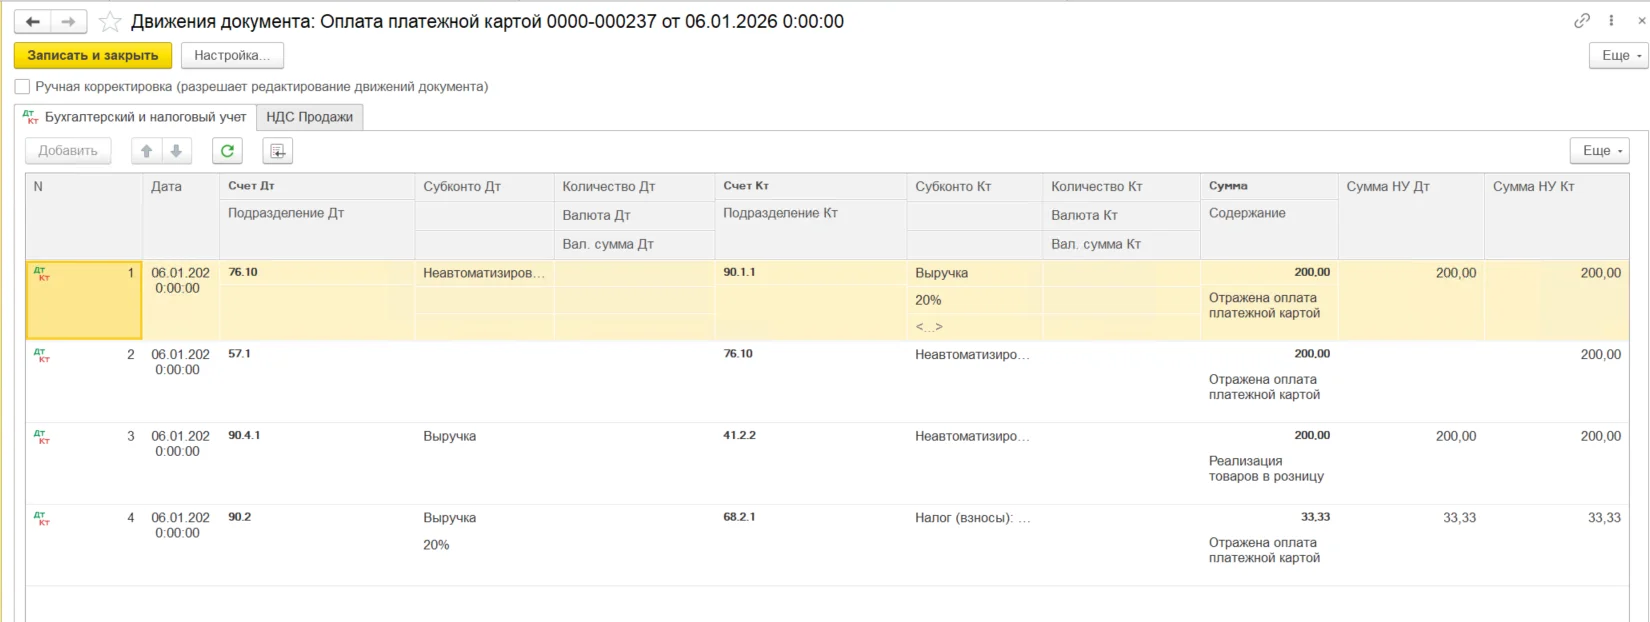Move the selected posting down

176,151
